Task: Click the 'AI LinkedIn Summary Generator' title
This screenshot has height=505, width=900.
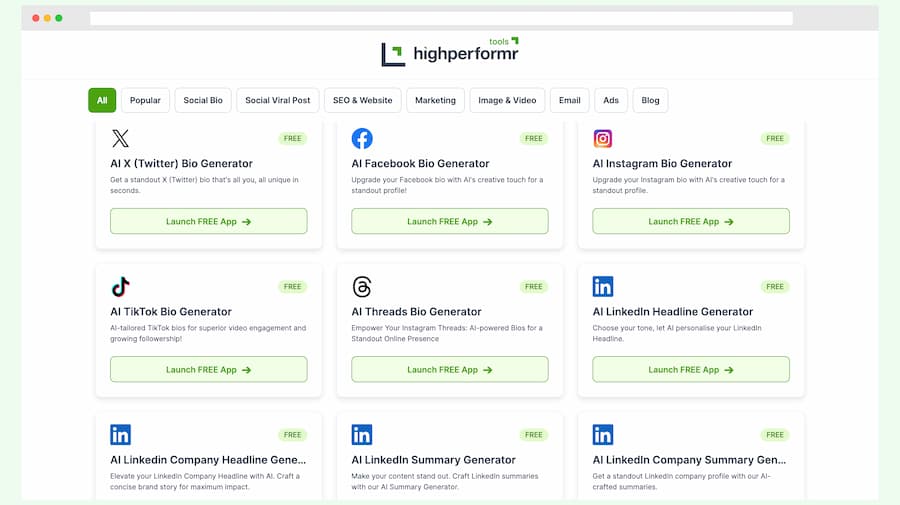Action: [x=433, y=460]
